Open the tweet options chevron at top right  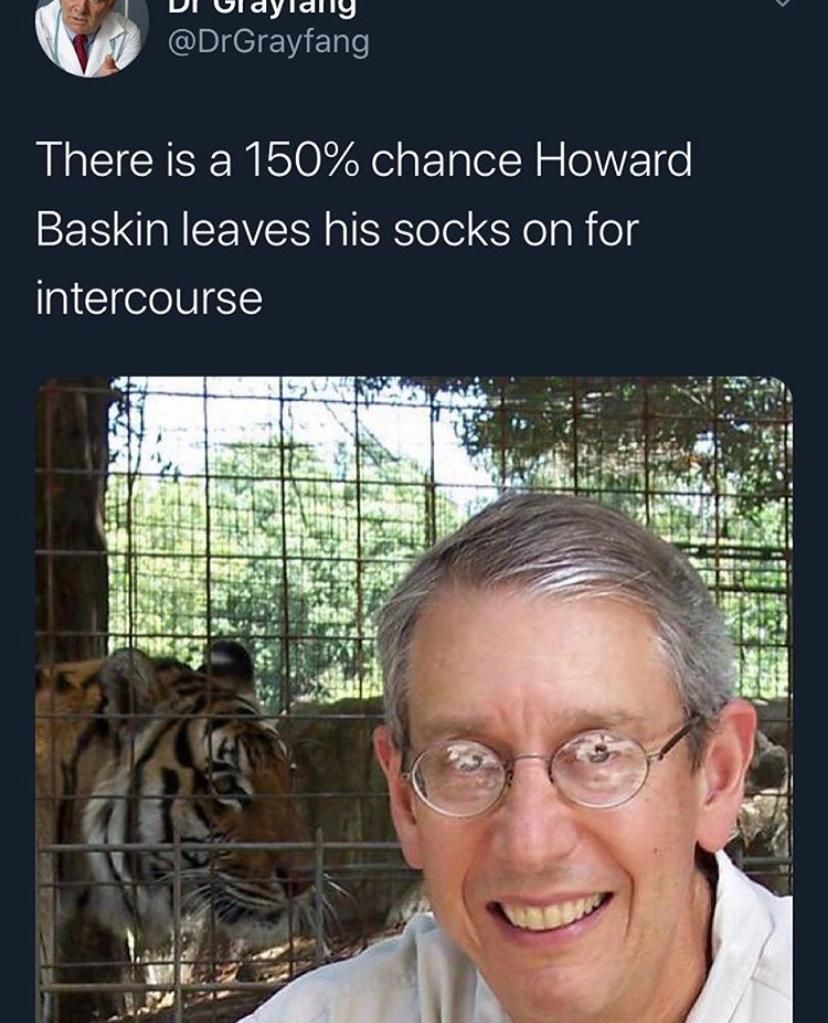point(782,3)
